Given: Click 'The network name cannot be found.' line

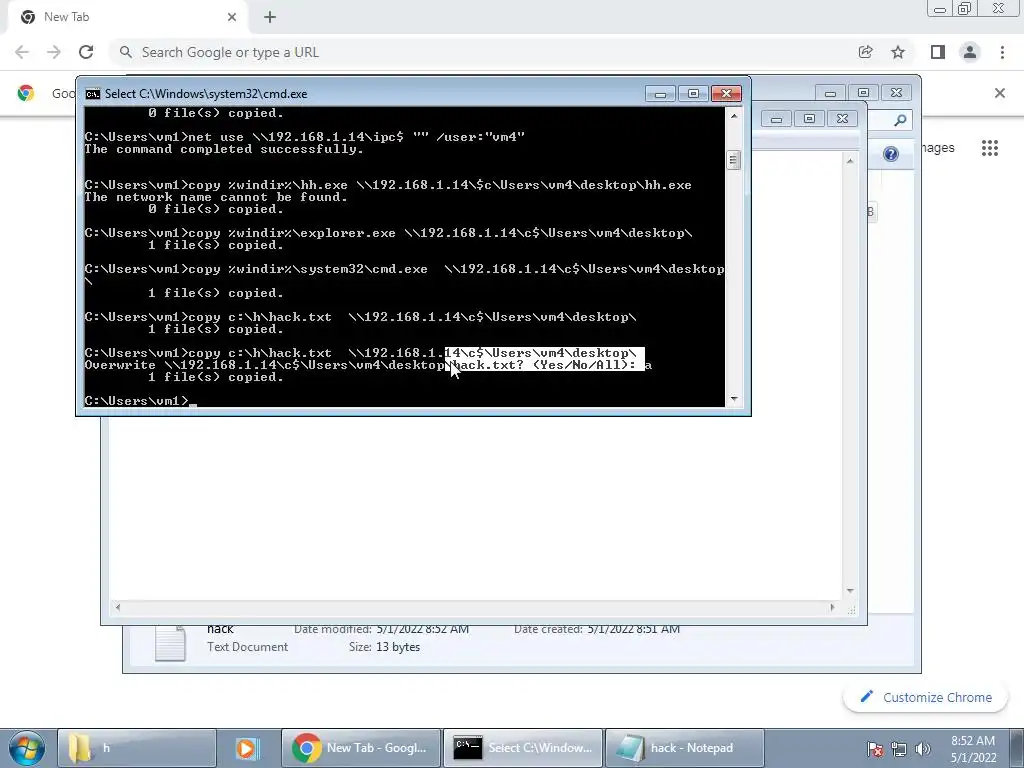Looking at the screenshot, I should [216, 197].
